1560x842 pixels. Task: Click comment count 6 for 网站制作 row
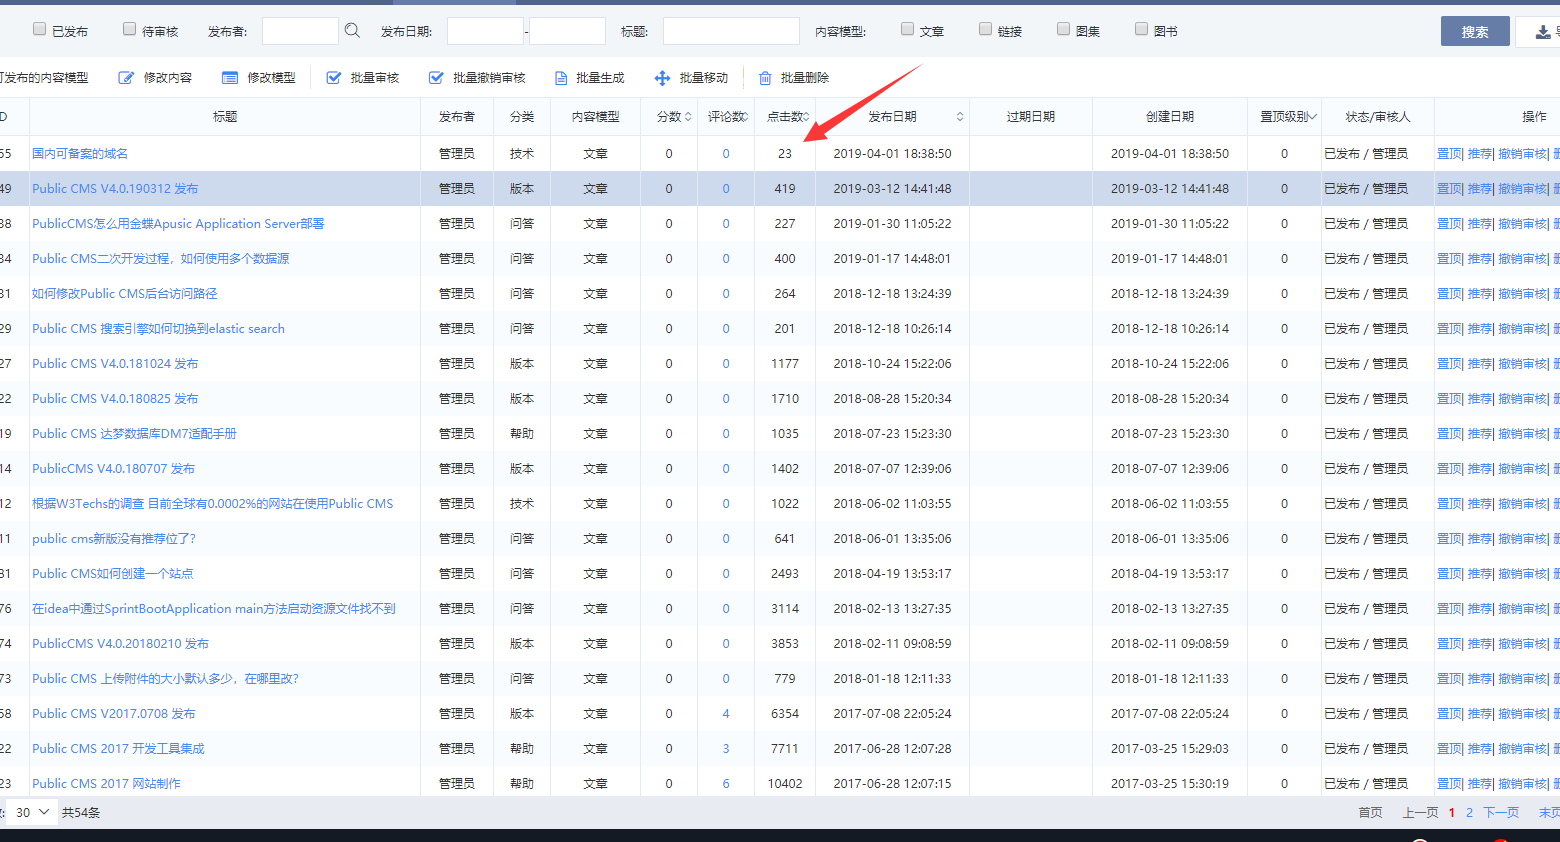click(x=726, y=784)
